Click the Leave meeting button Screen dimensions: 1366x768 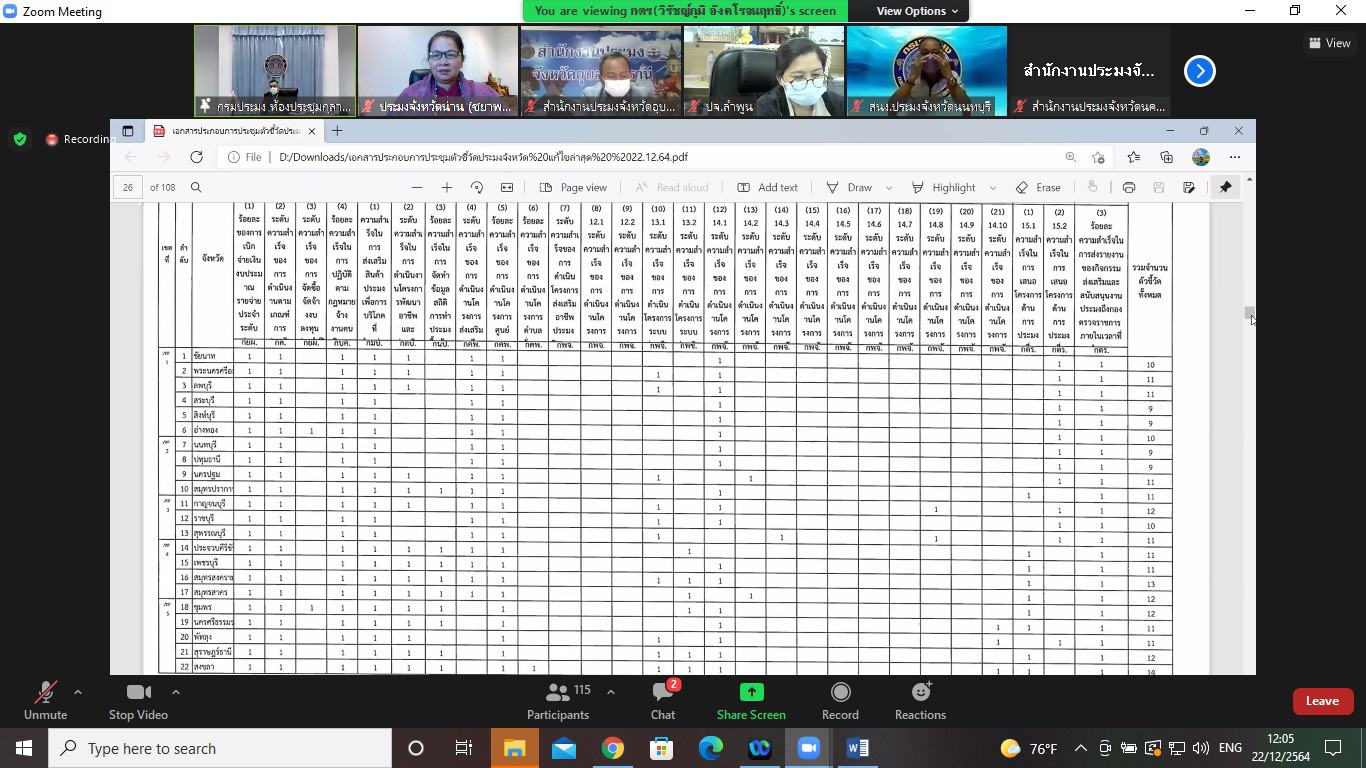tap(1321, 701)
